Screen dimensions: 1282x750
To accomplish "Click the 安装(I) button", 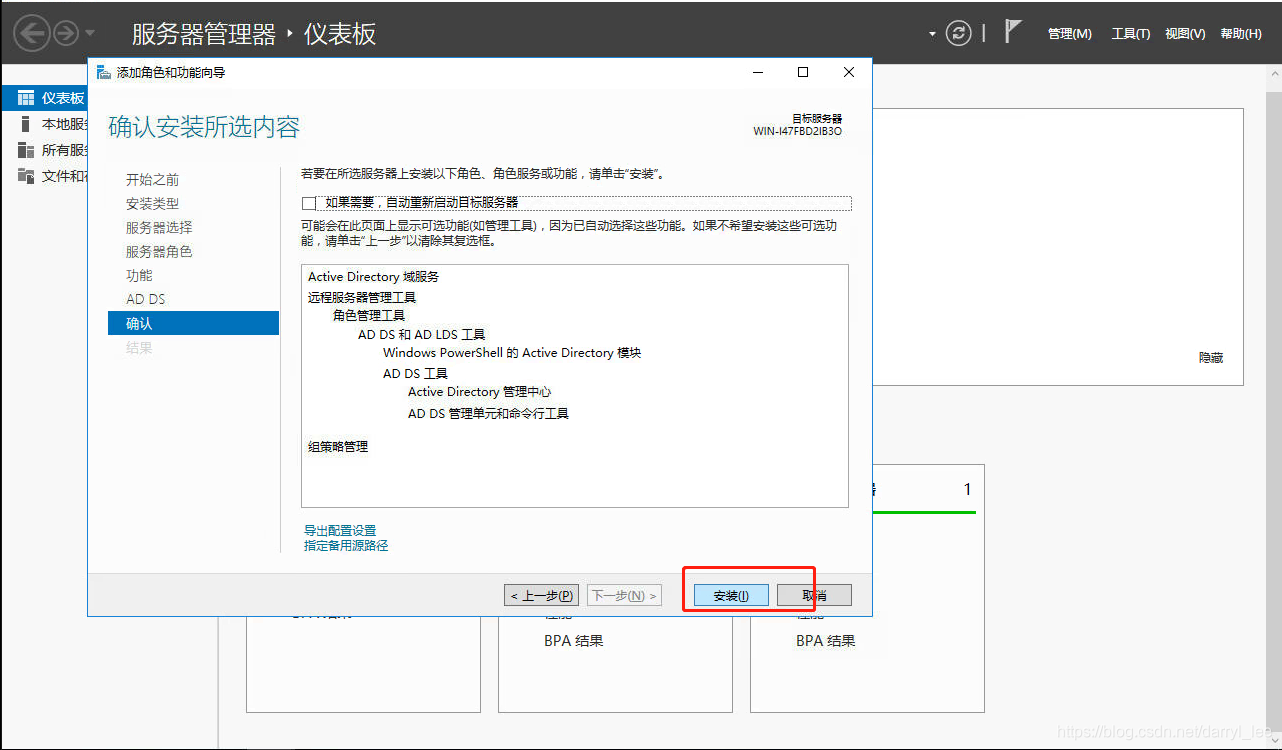I will pos(731,595).
